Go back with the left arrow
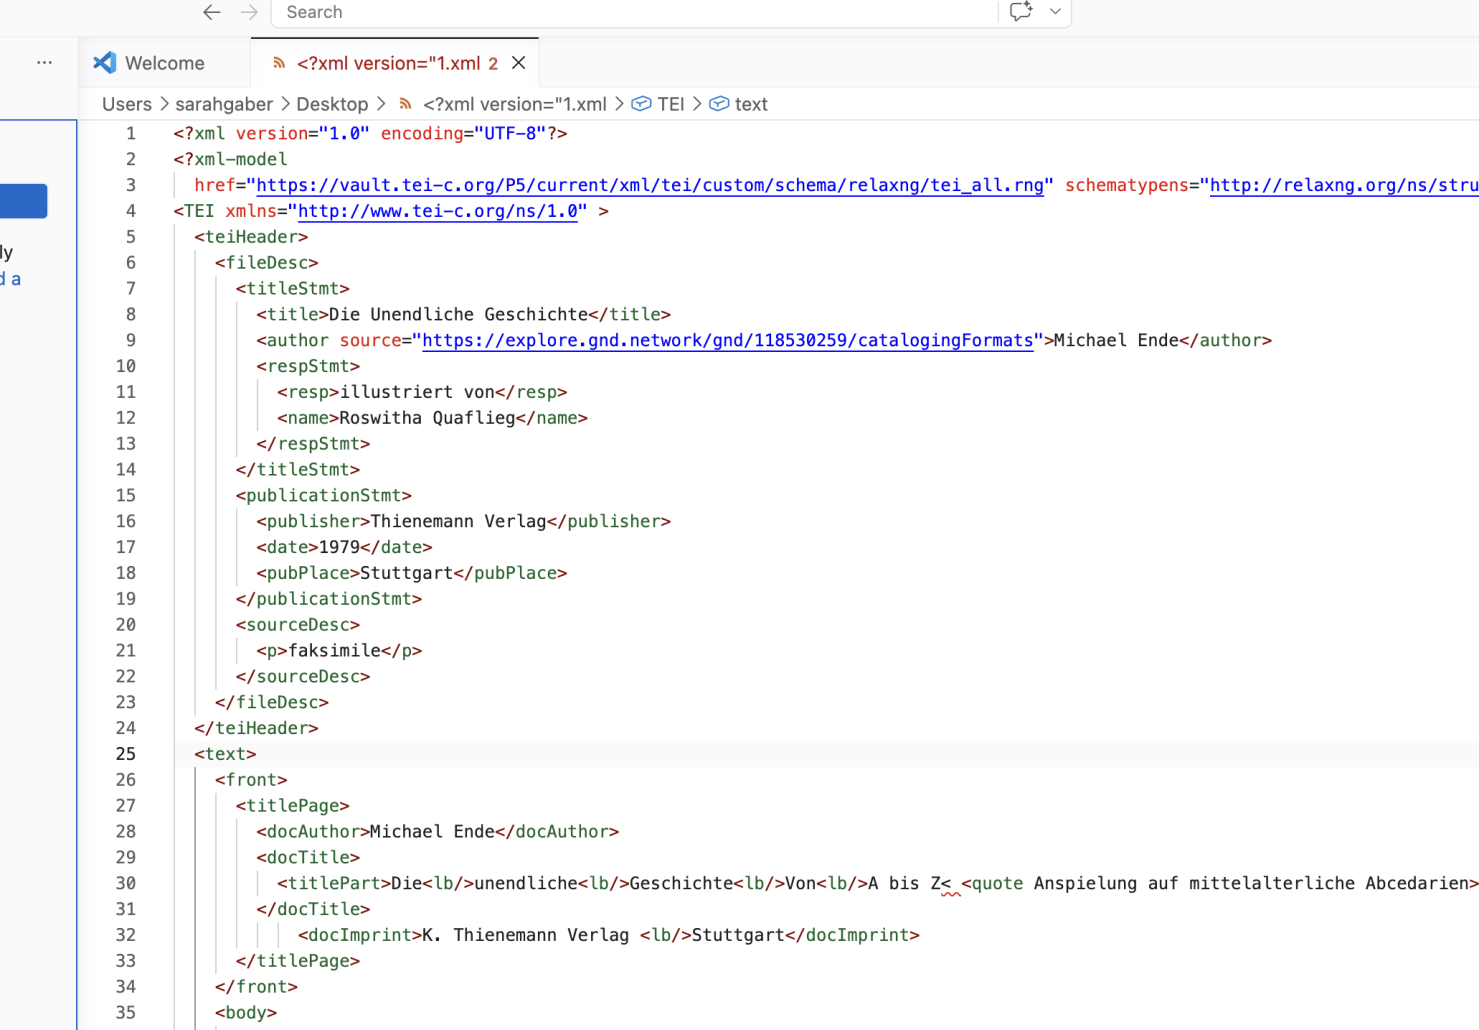 tap(212, 12)
